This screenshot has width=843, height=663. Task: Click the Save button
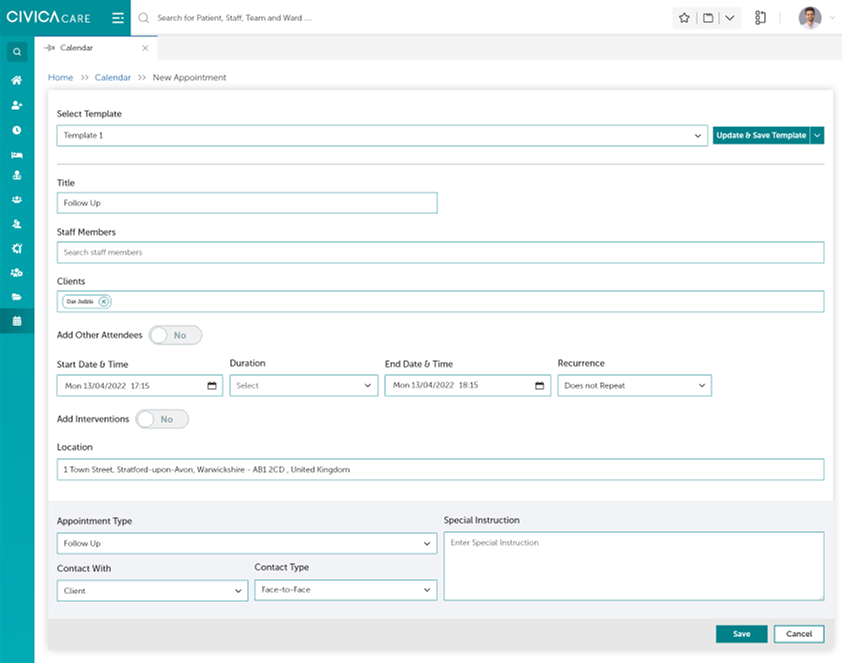click(741, 634)
